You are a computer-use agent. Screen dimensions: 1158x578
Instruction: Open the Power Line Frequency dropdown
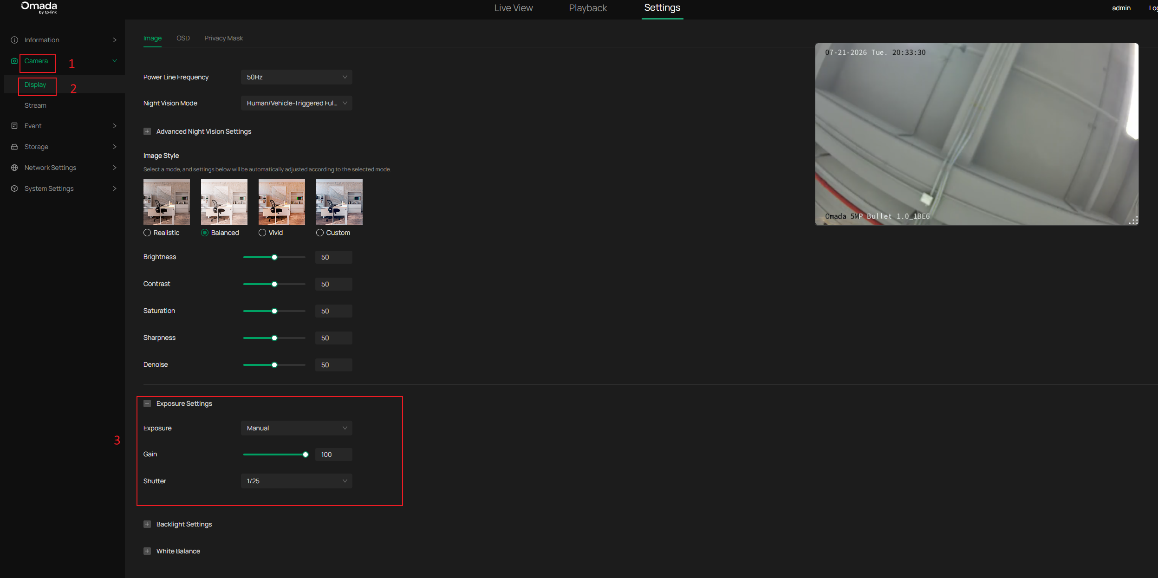296,77
